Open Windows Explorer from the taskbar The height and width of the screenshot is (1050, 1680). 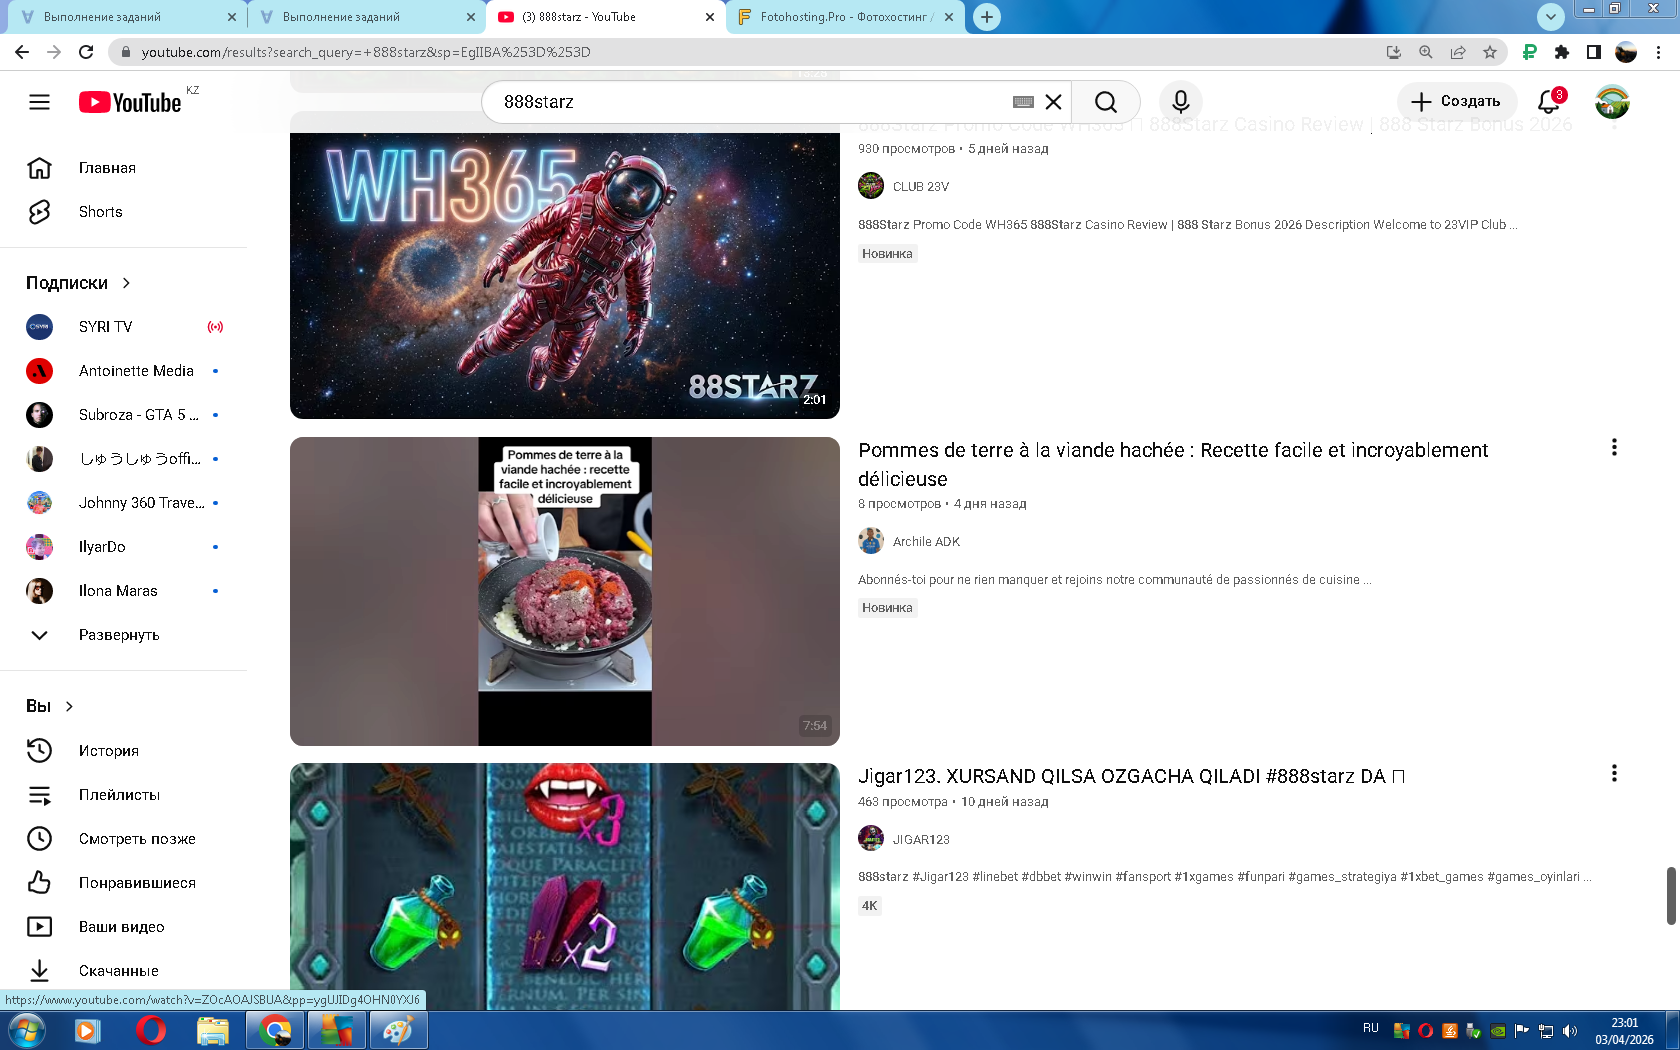pyautogui.click(x=212, y=1030)
